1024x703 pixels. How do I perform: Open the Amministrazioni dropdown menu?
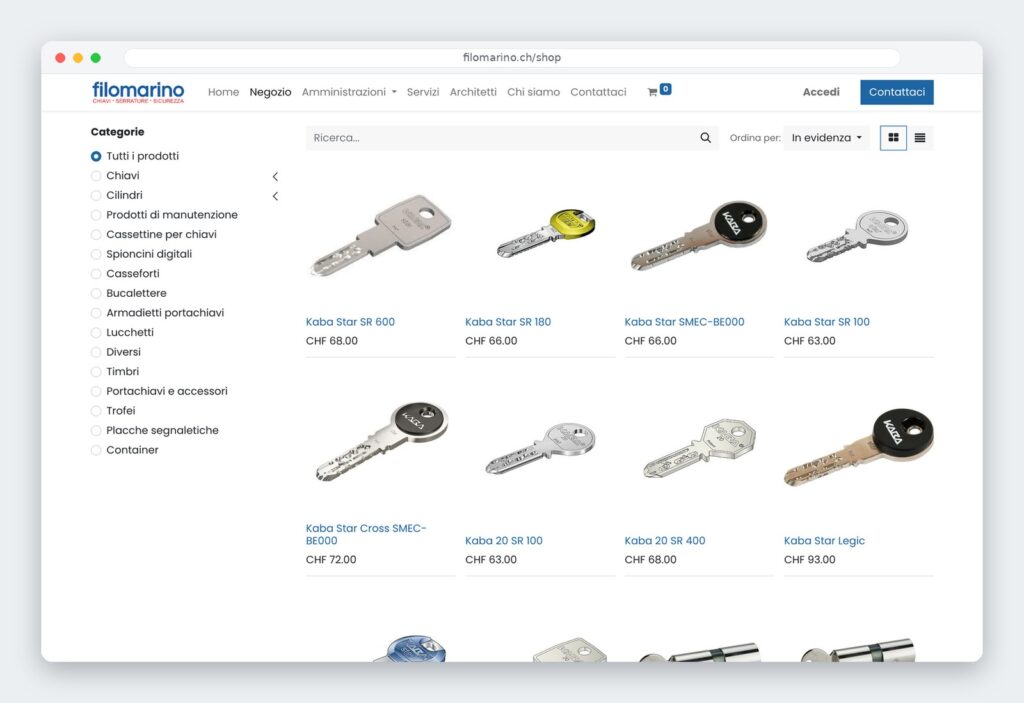tap(349, 92)
